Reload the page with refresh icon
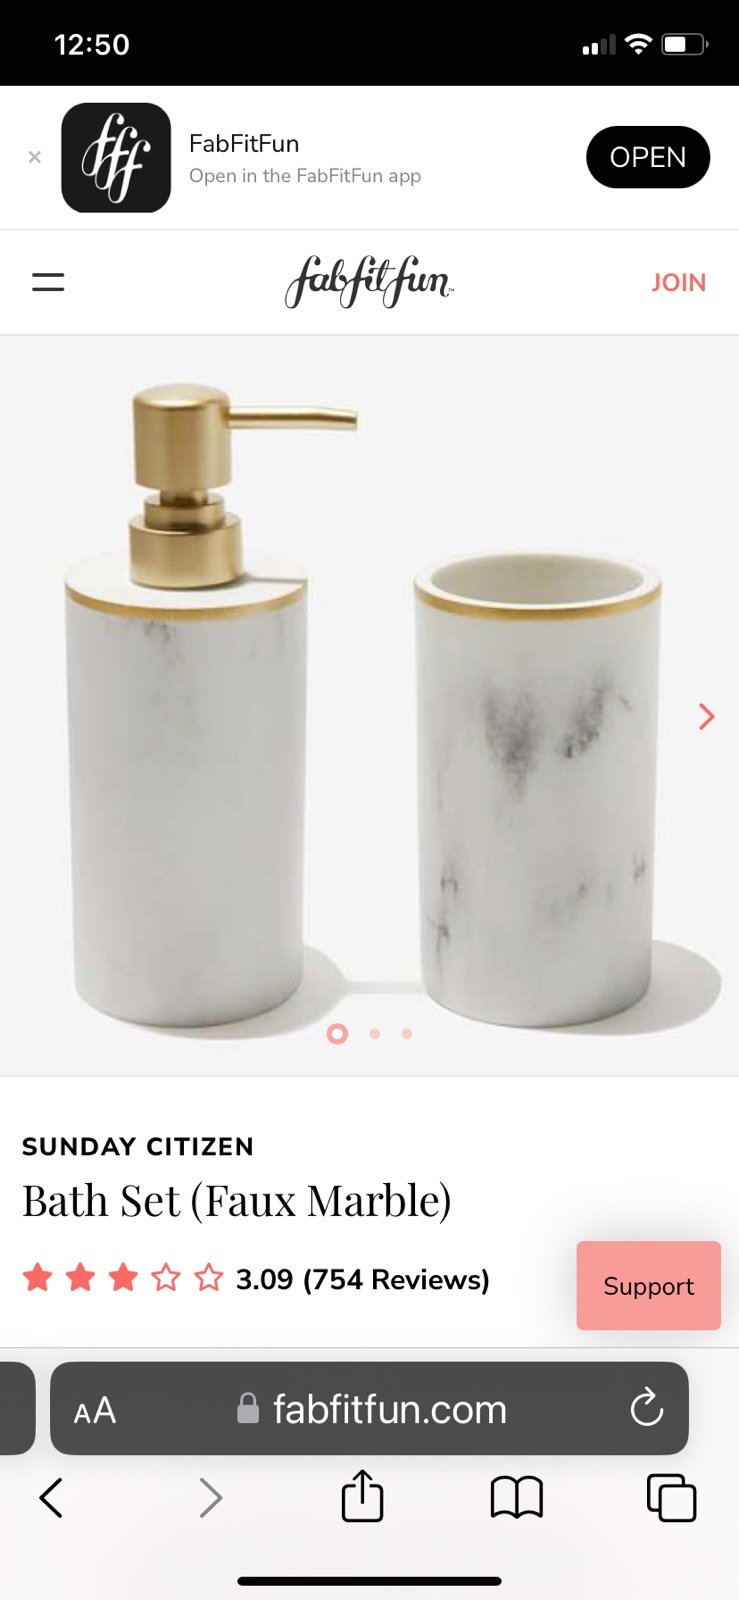 click(x=647, y=1408)
